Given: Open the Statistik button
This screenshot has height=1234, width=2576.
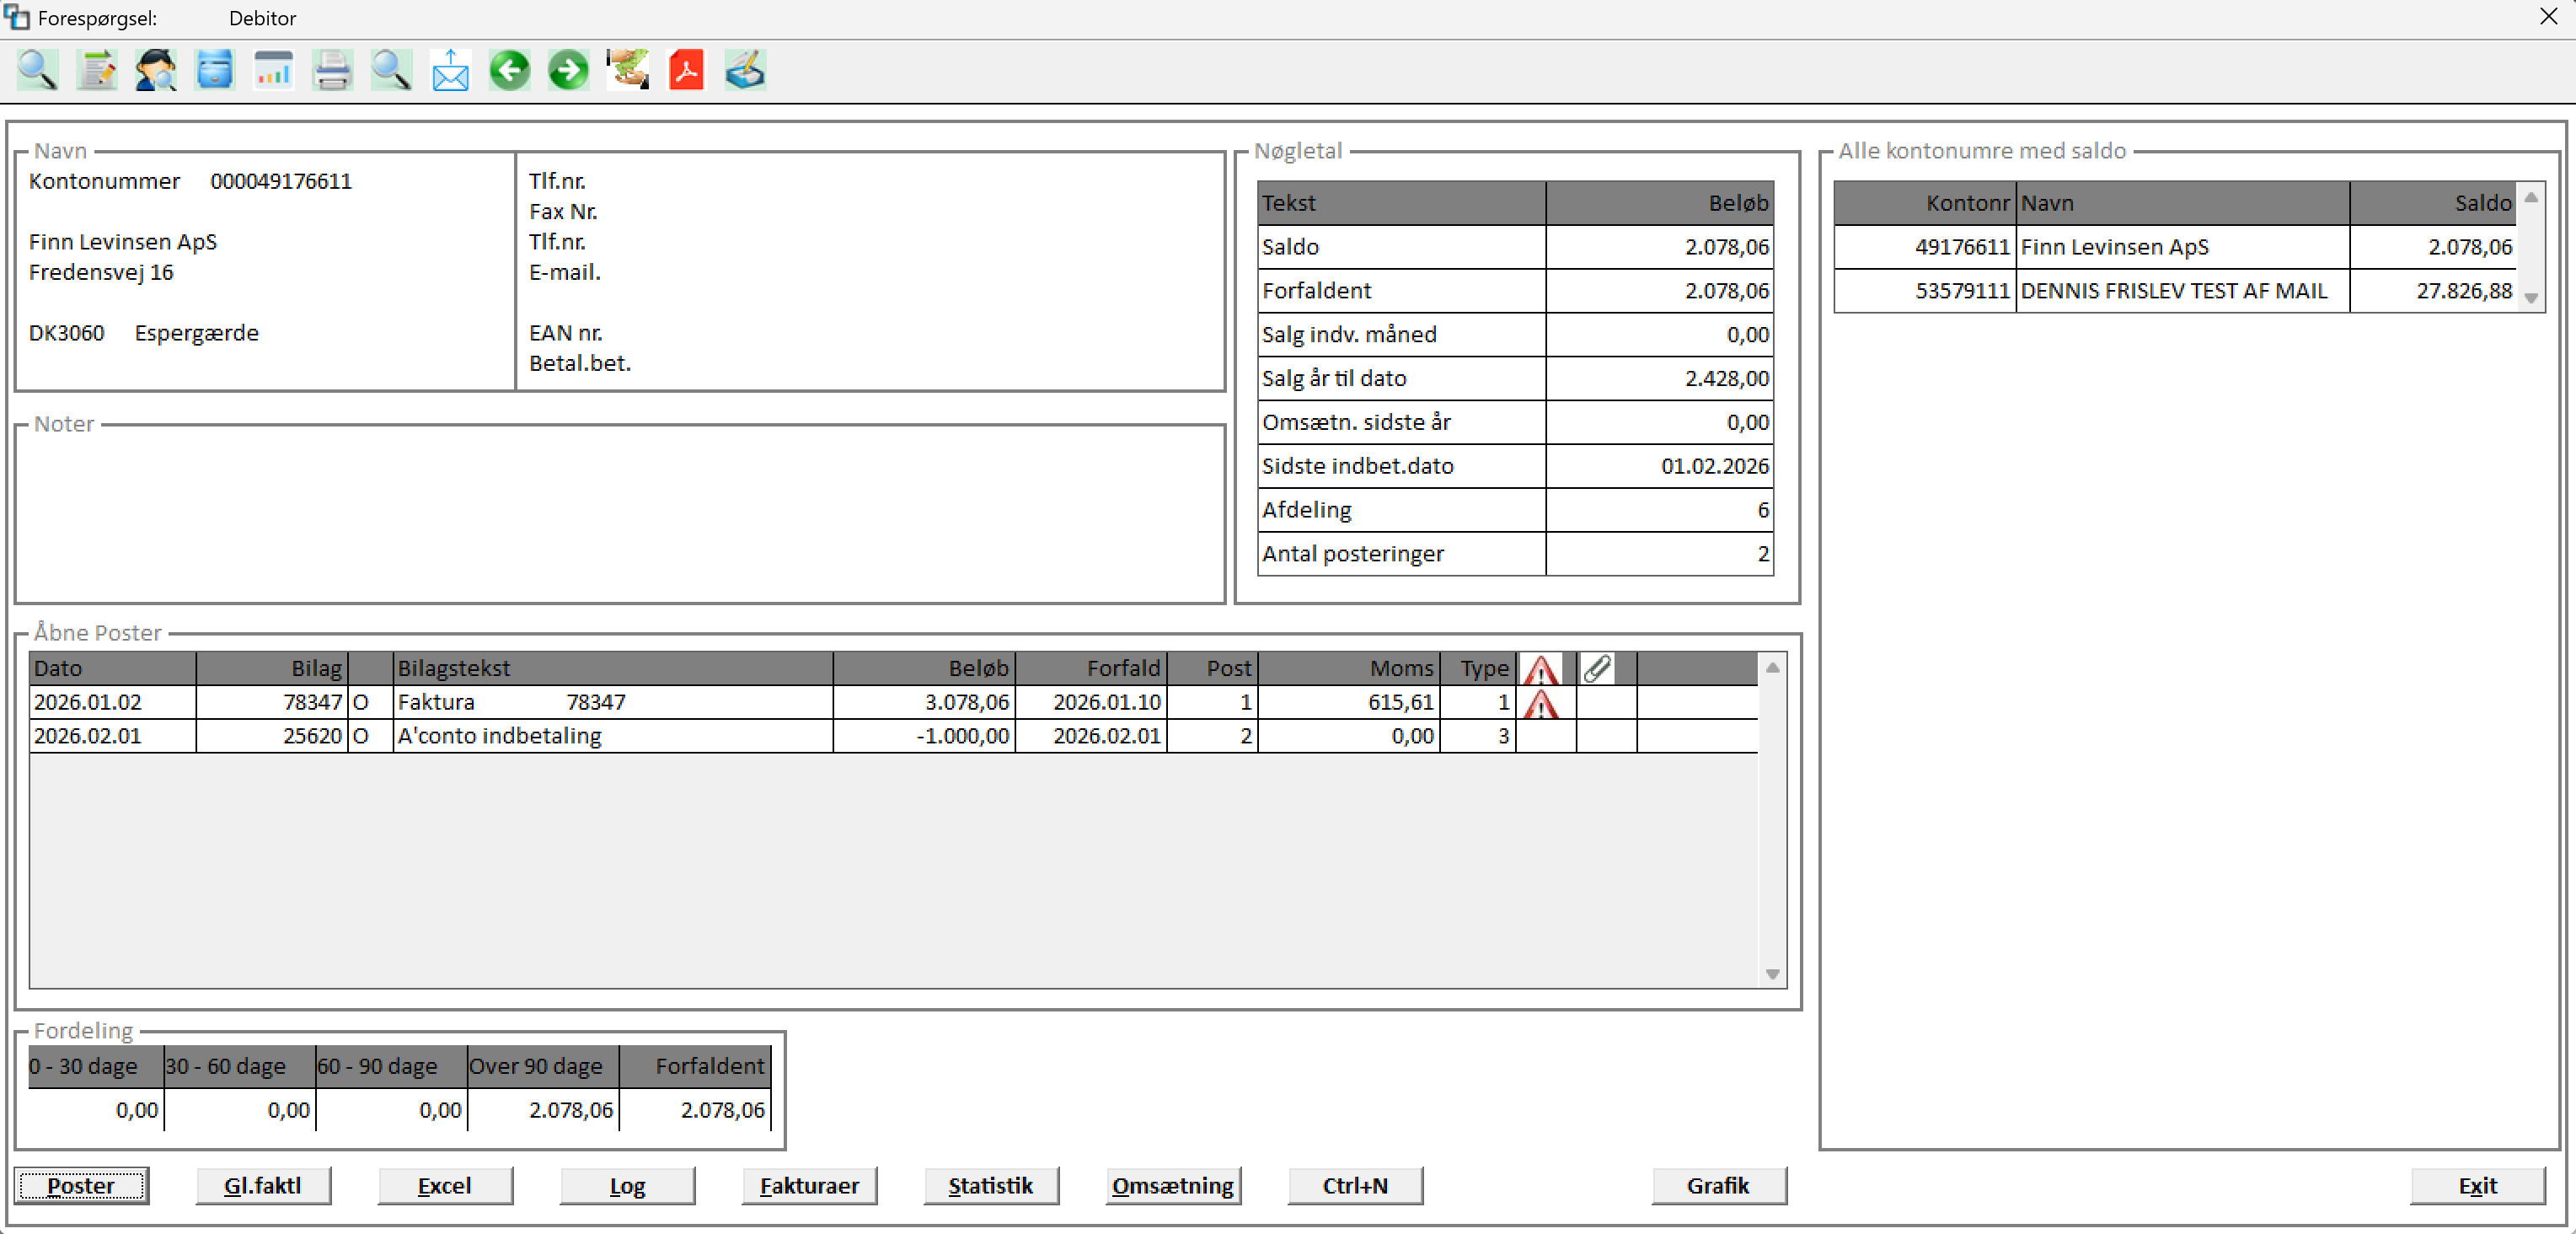Looking at the screenshot, I should (991, 1185).
